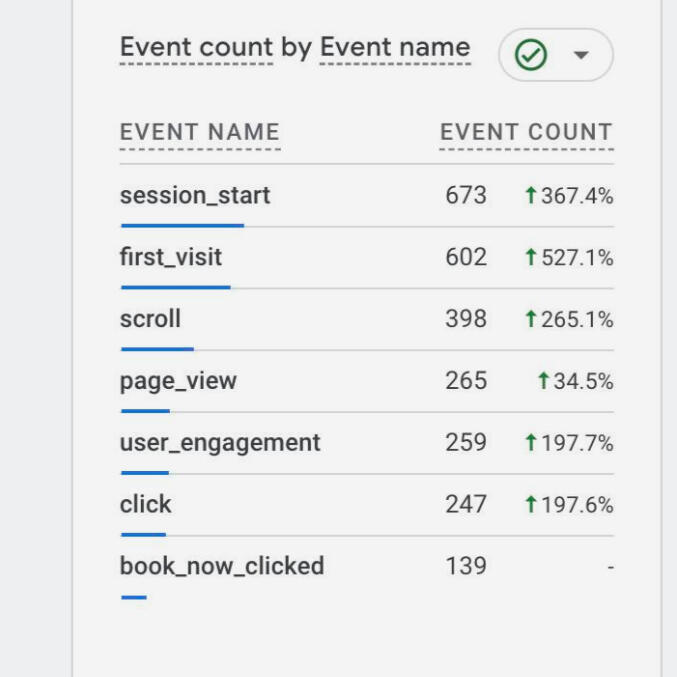Open the page_view event
This screenshot has width=677, height=677.
coord(179,381)
